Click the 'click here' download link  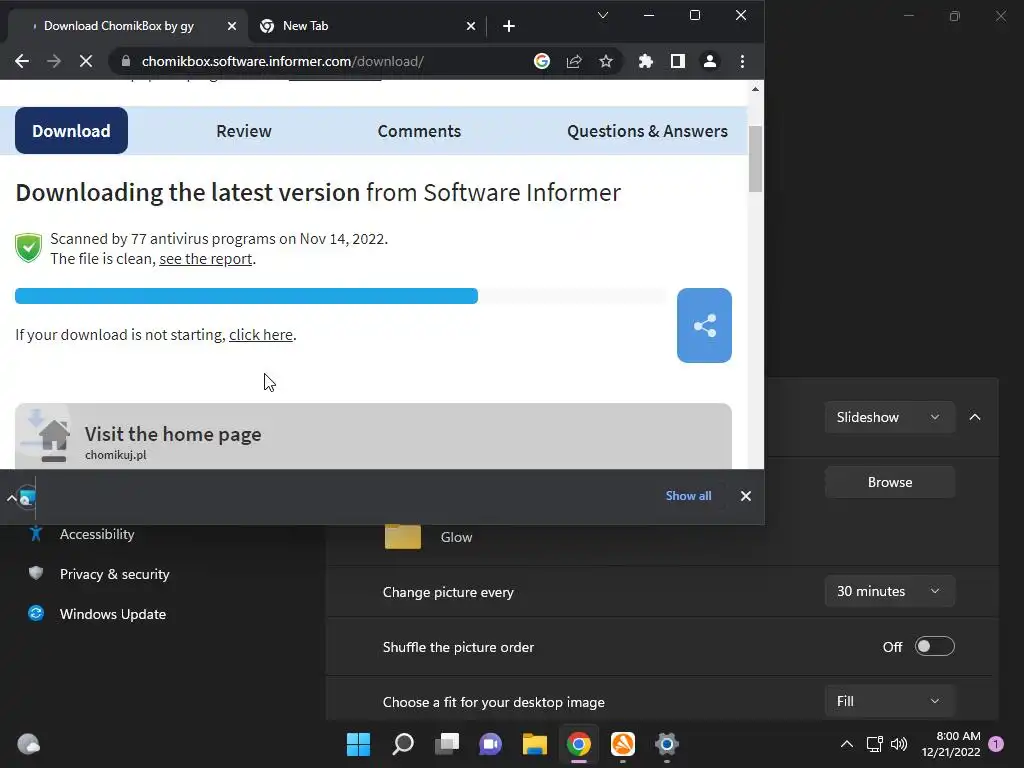click(x=261, y=334)
